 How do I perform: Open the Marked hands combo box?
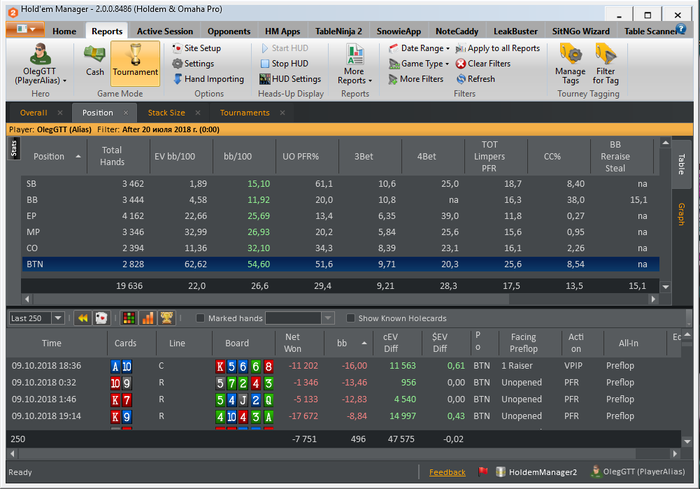(300, 318)
